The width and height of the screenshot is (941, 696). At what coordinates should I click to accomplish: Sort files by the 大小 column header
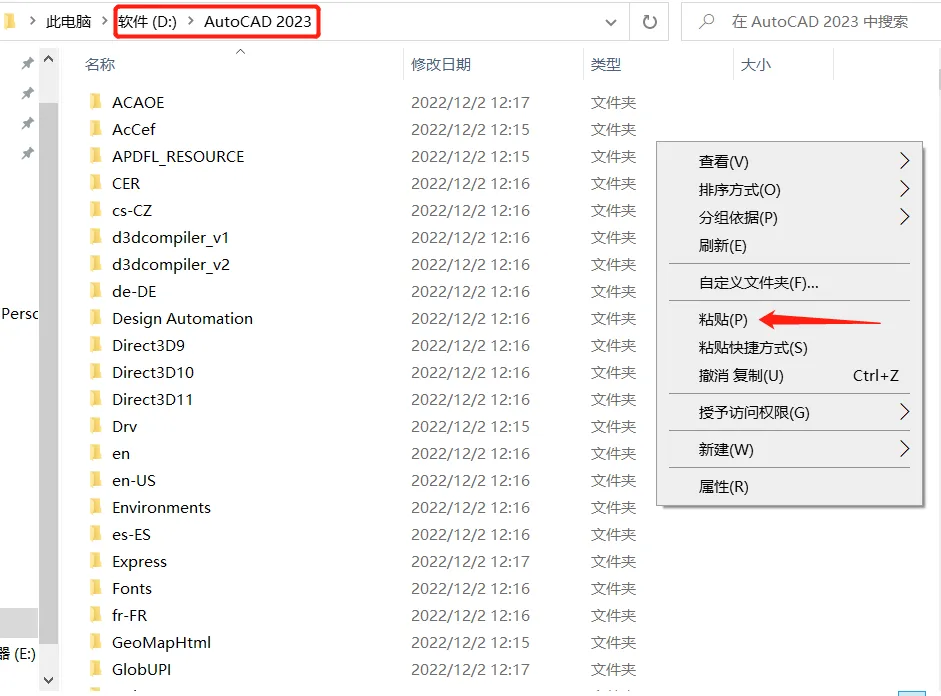pyautogui.click(x=756, y=64)
